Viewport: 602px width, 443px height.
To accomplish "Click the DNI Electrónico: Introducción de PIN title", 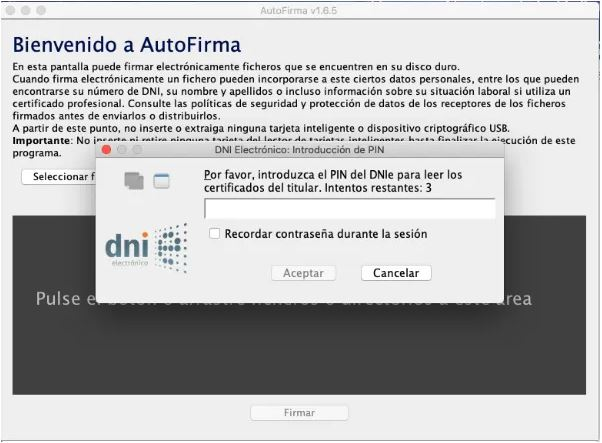I will coord(299,150).
